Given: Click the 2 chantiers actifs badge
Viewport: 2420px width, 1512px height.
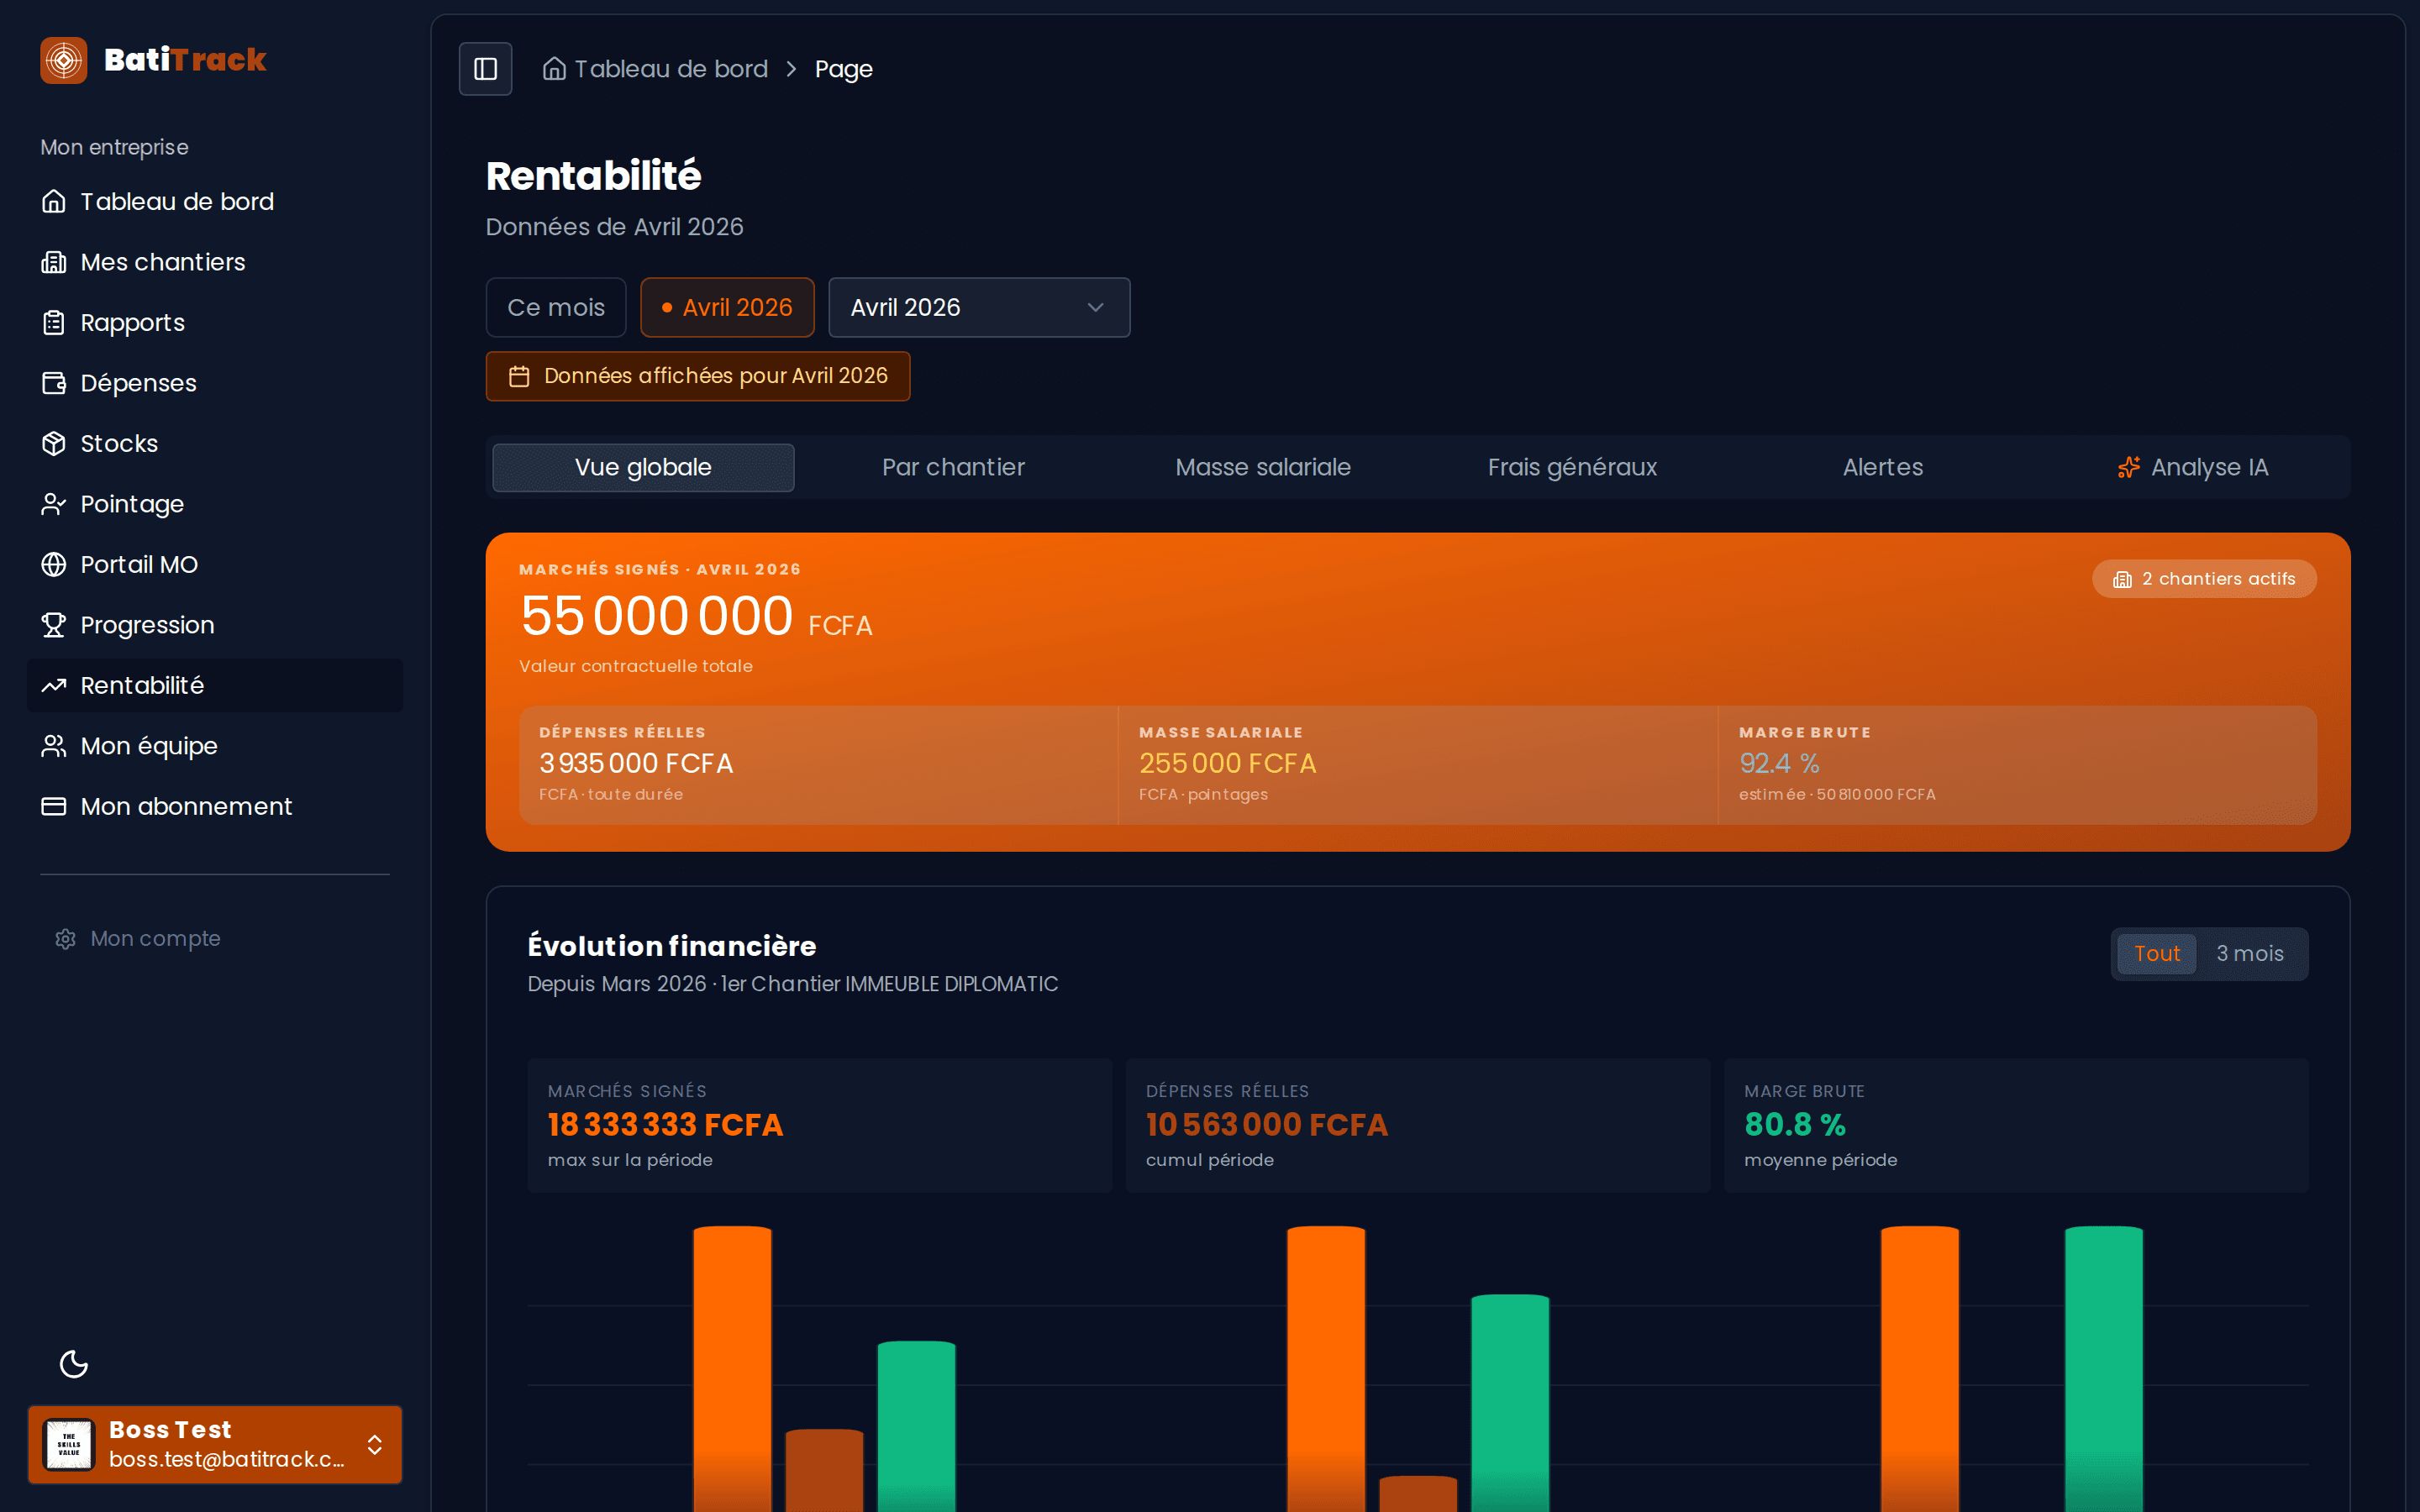Looking at the screenshot, I should click(2204, 580).
